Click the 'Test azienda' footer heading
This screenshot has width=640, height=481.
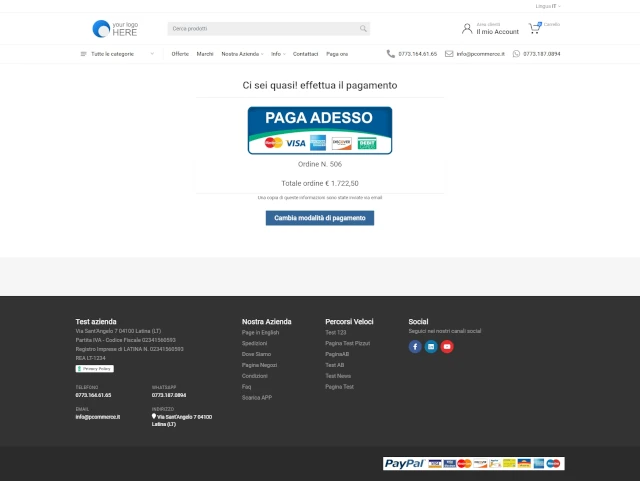(x=96, y=322)
